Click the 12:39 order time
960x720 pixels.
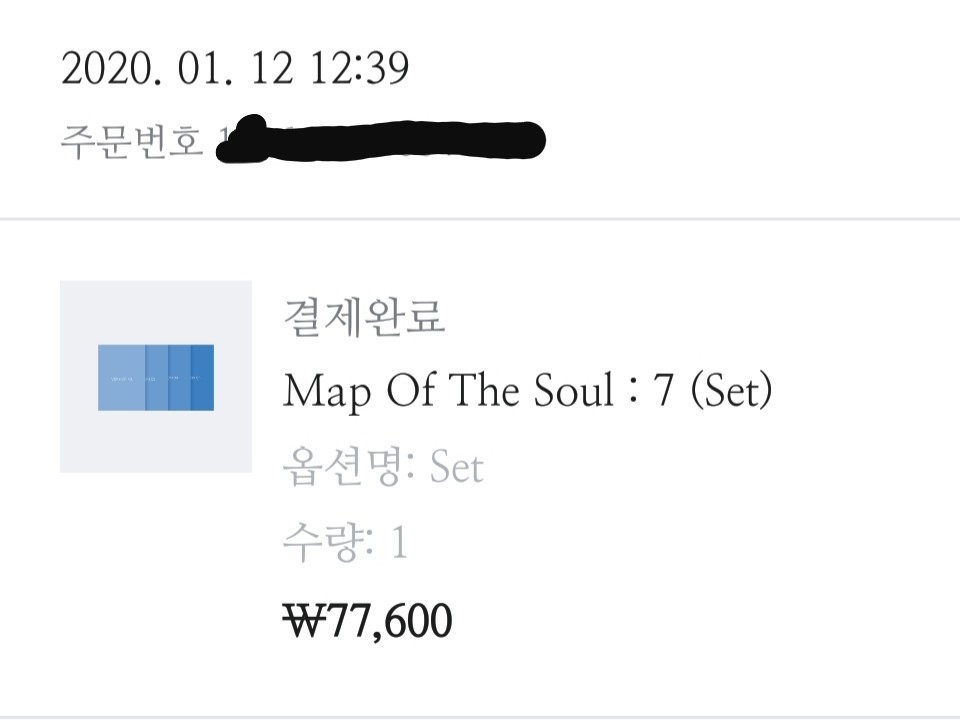point(359,70)
